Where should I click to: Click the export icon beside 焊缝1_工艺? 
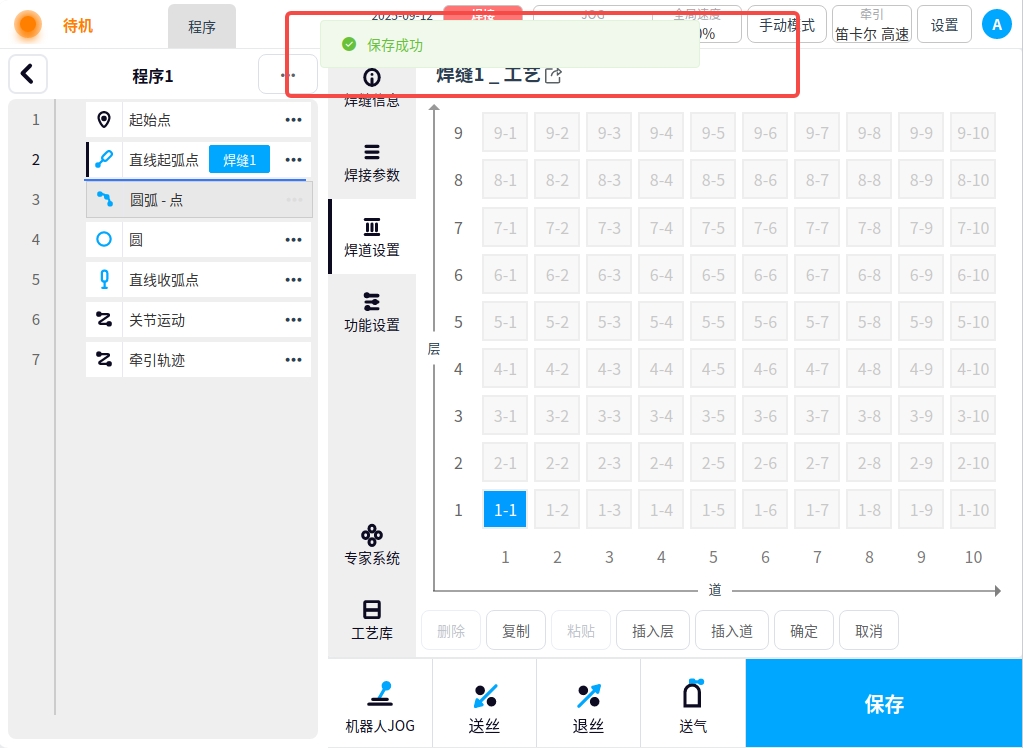[x=553, y=76]
